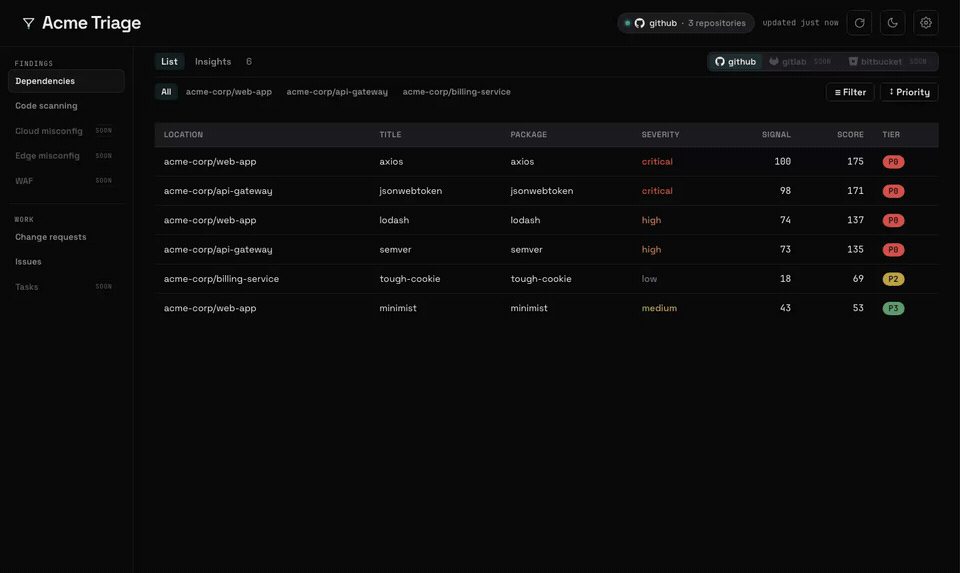Click acme-corp/billing-service location cell
960x573 pixels.
click(221, 279)
